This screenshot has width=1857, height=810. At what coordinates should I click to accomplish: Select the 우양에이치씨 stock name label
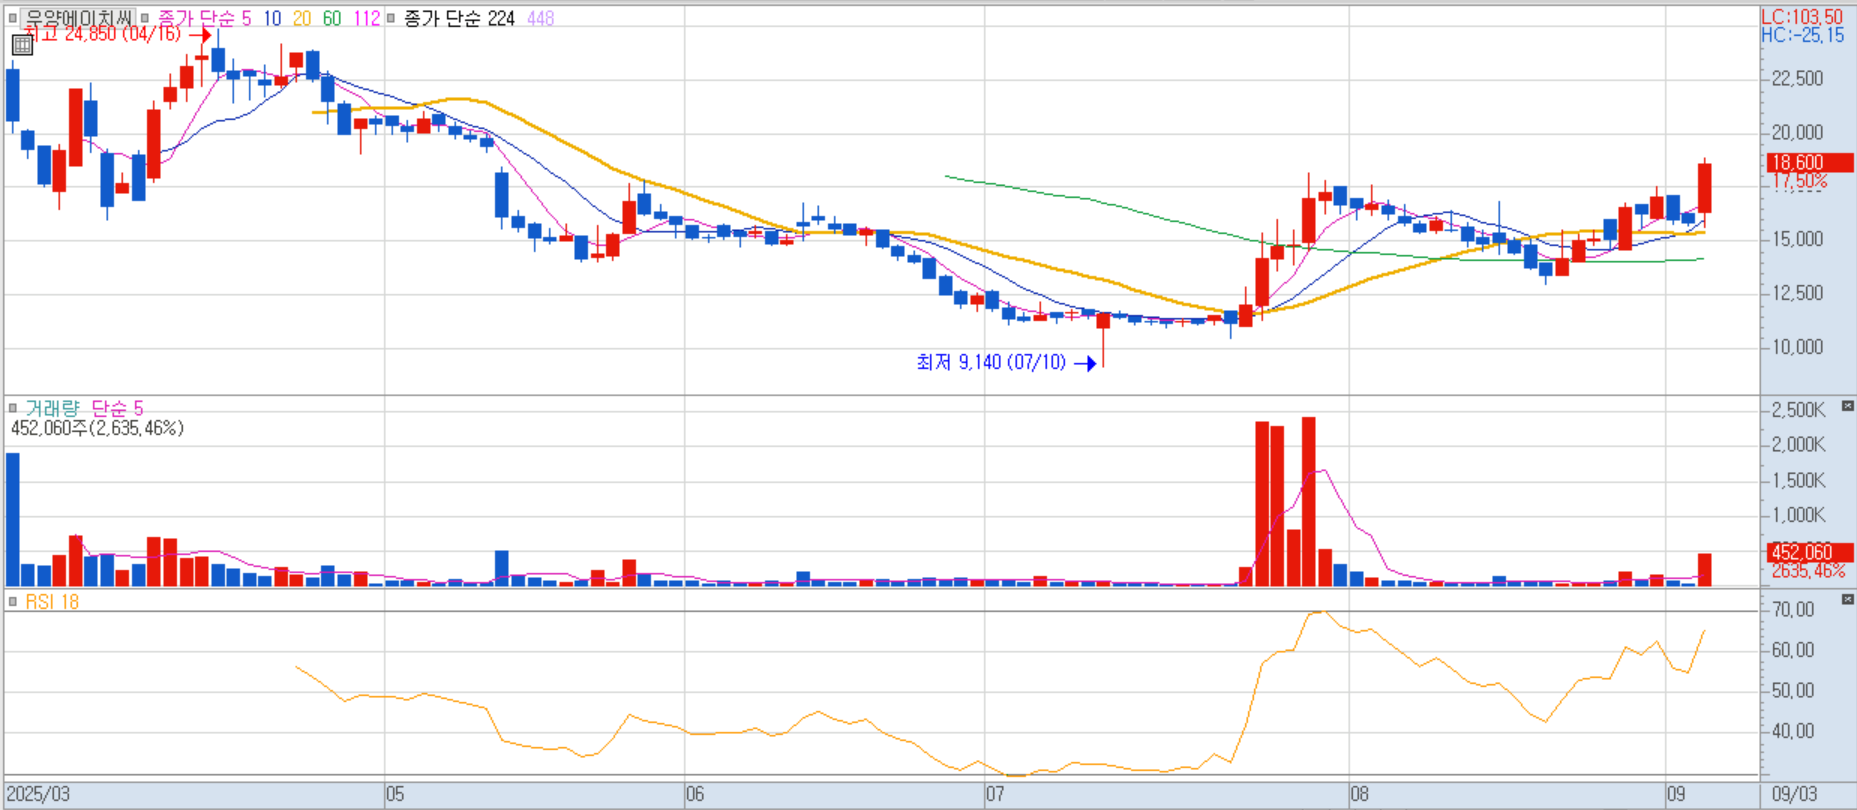pyautogui.click(x=79, y=18)
